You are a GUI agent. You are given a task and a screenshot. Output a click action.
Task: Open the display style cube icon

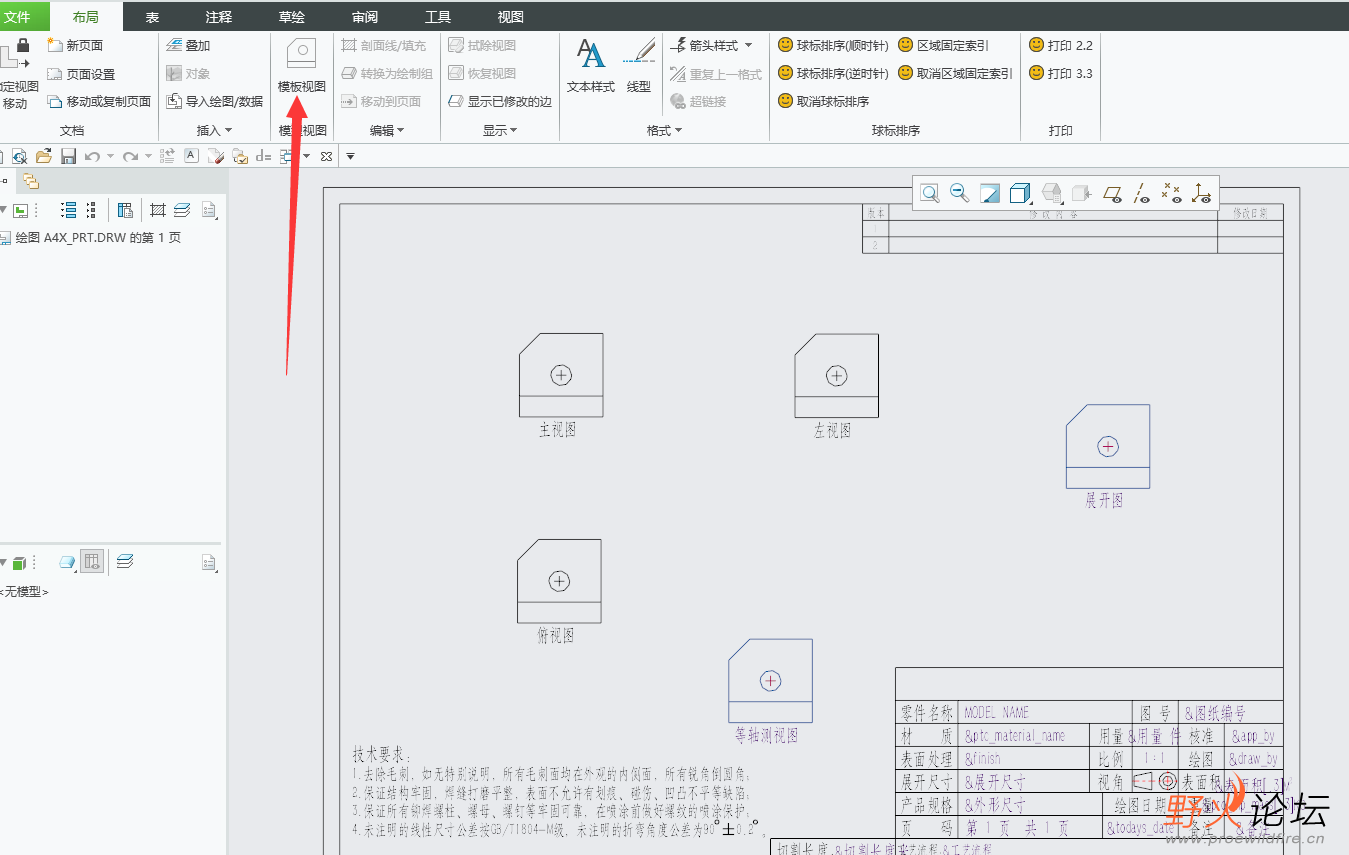tap(1021, 193)
